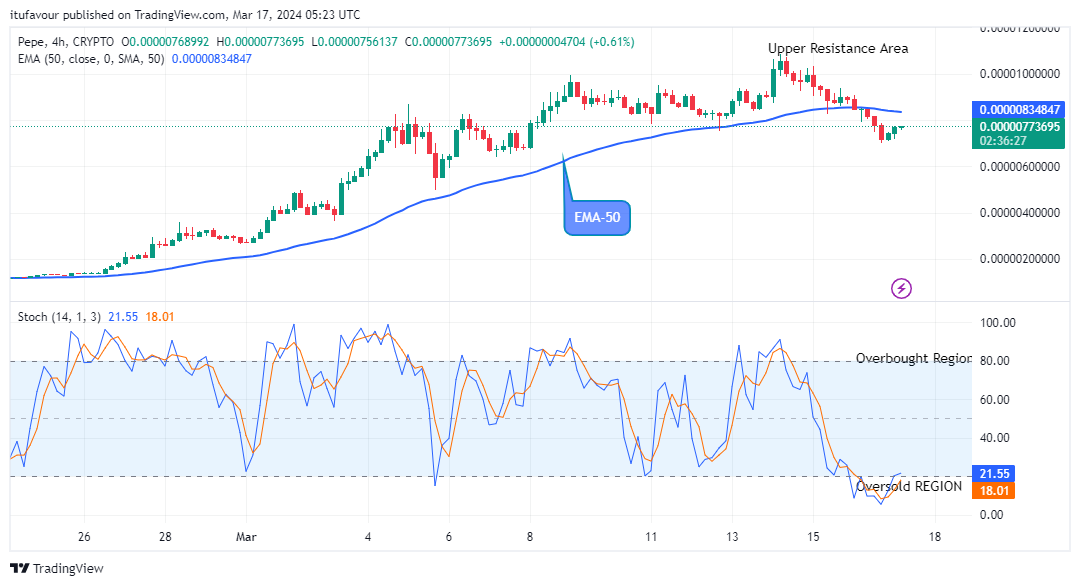Click the Stoch %D value 18.01 in legend

160,317
